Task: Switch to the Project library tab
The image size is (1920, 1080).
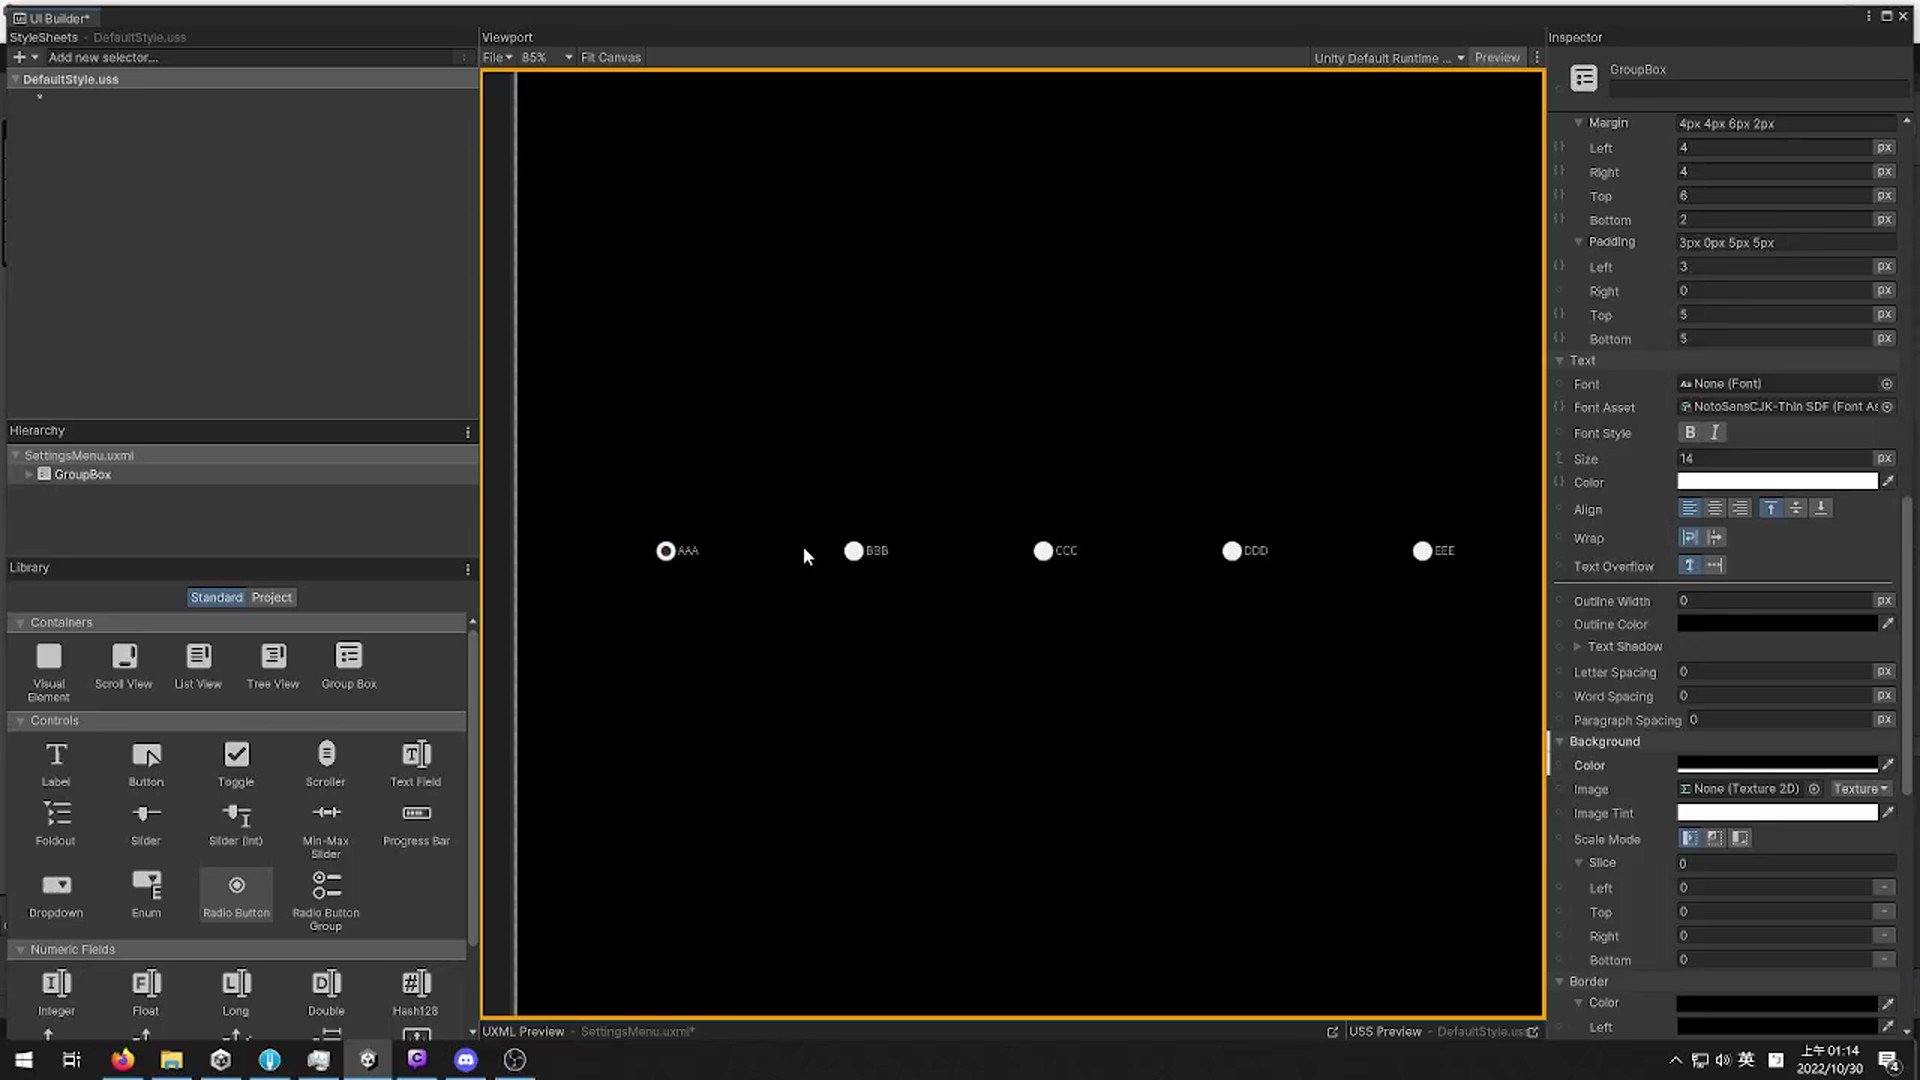Action: click(271, 597)
